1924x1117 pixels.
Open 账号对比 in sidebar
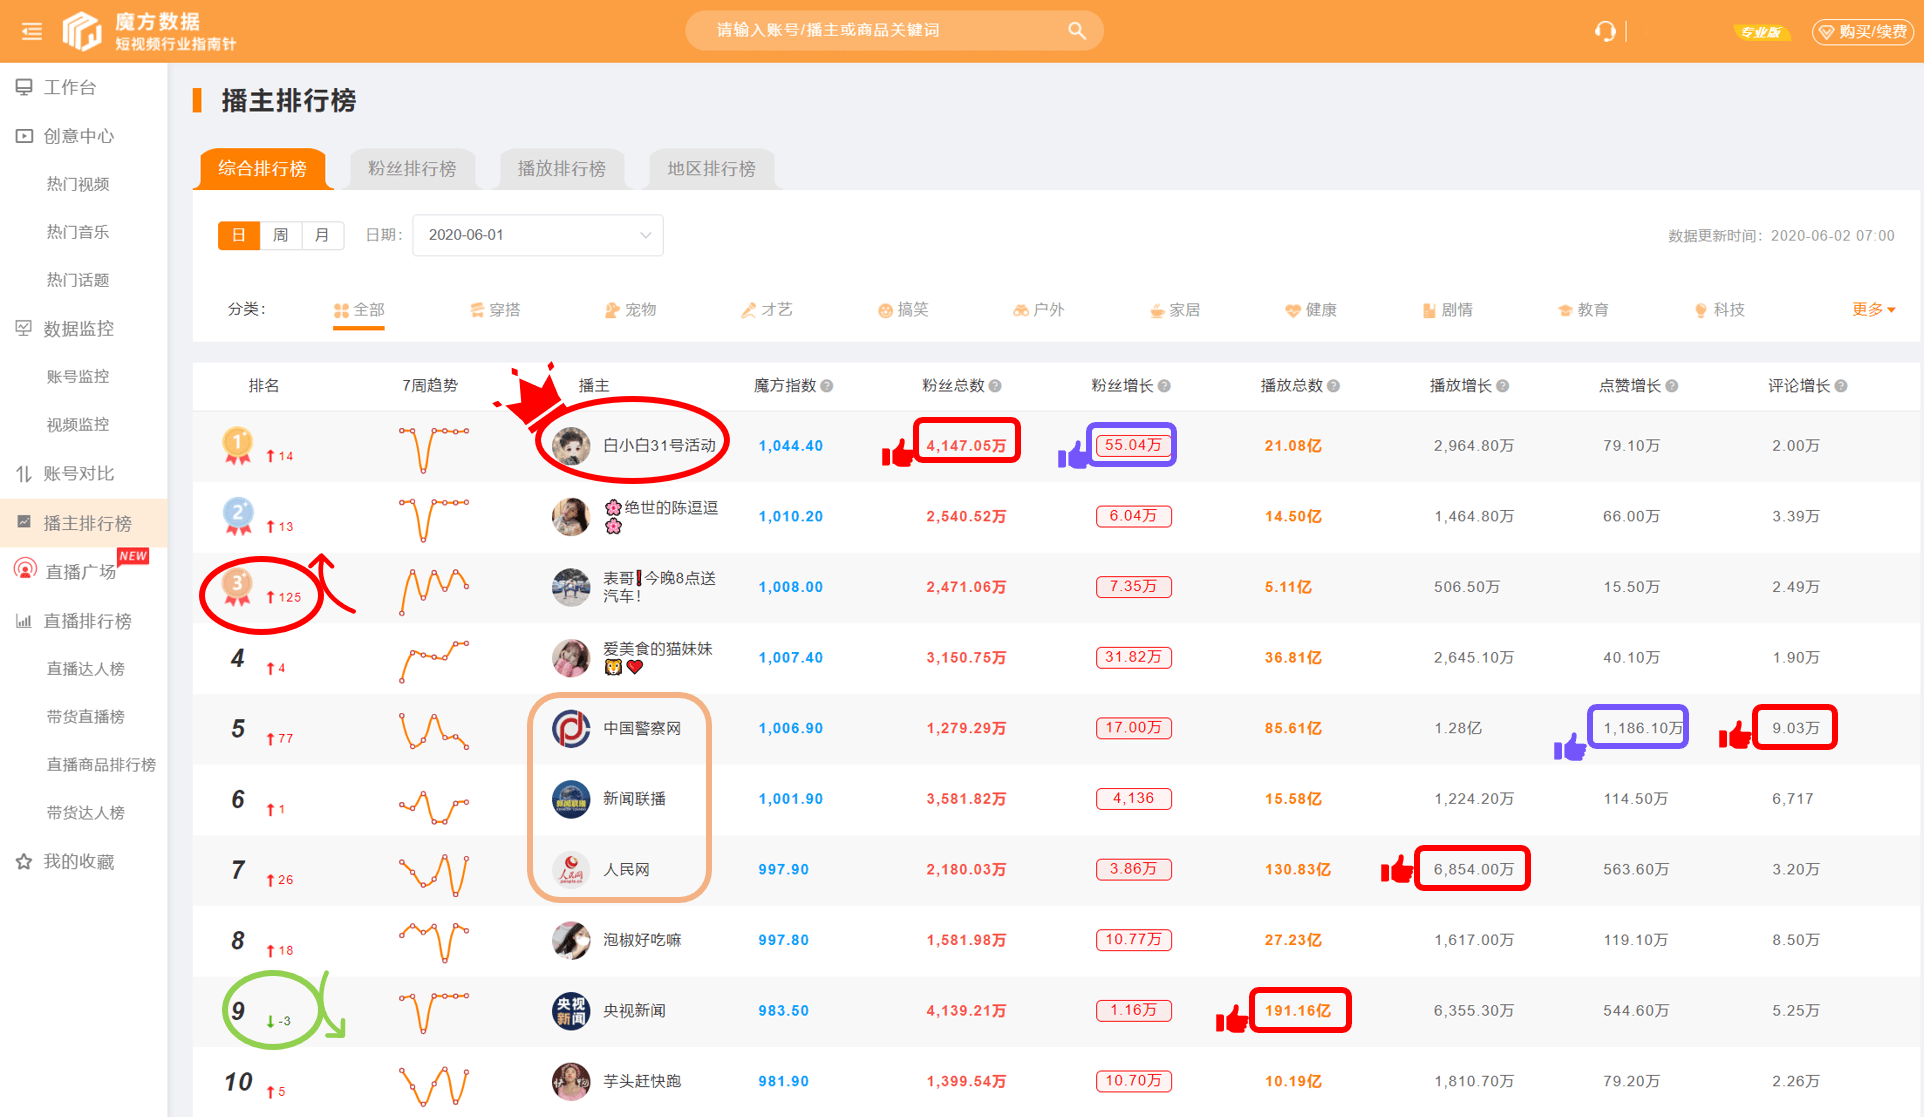(79, 473)
